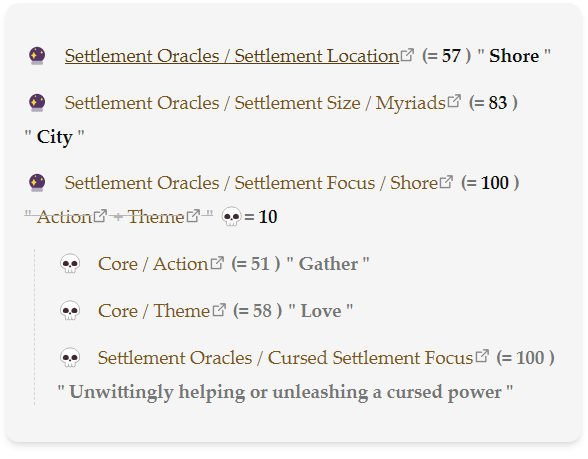Click external link icon after Myriads
588x459 pixels.
[454, 101]
